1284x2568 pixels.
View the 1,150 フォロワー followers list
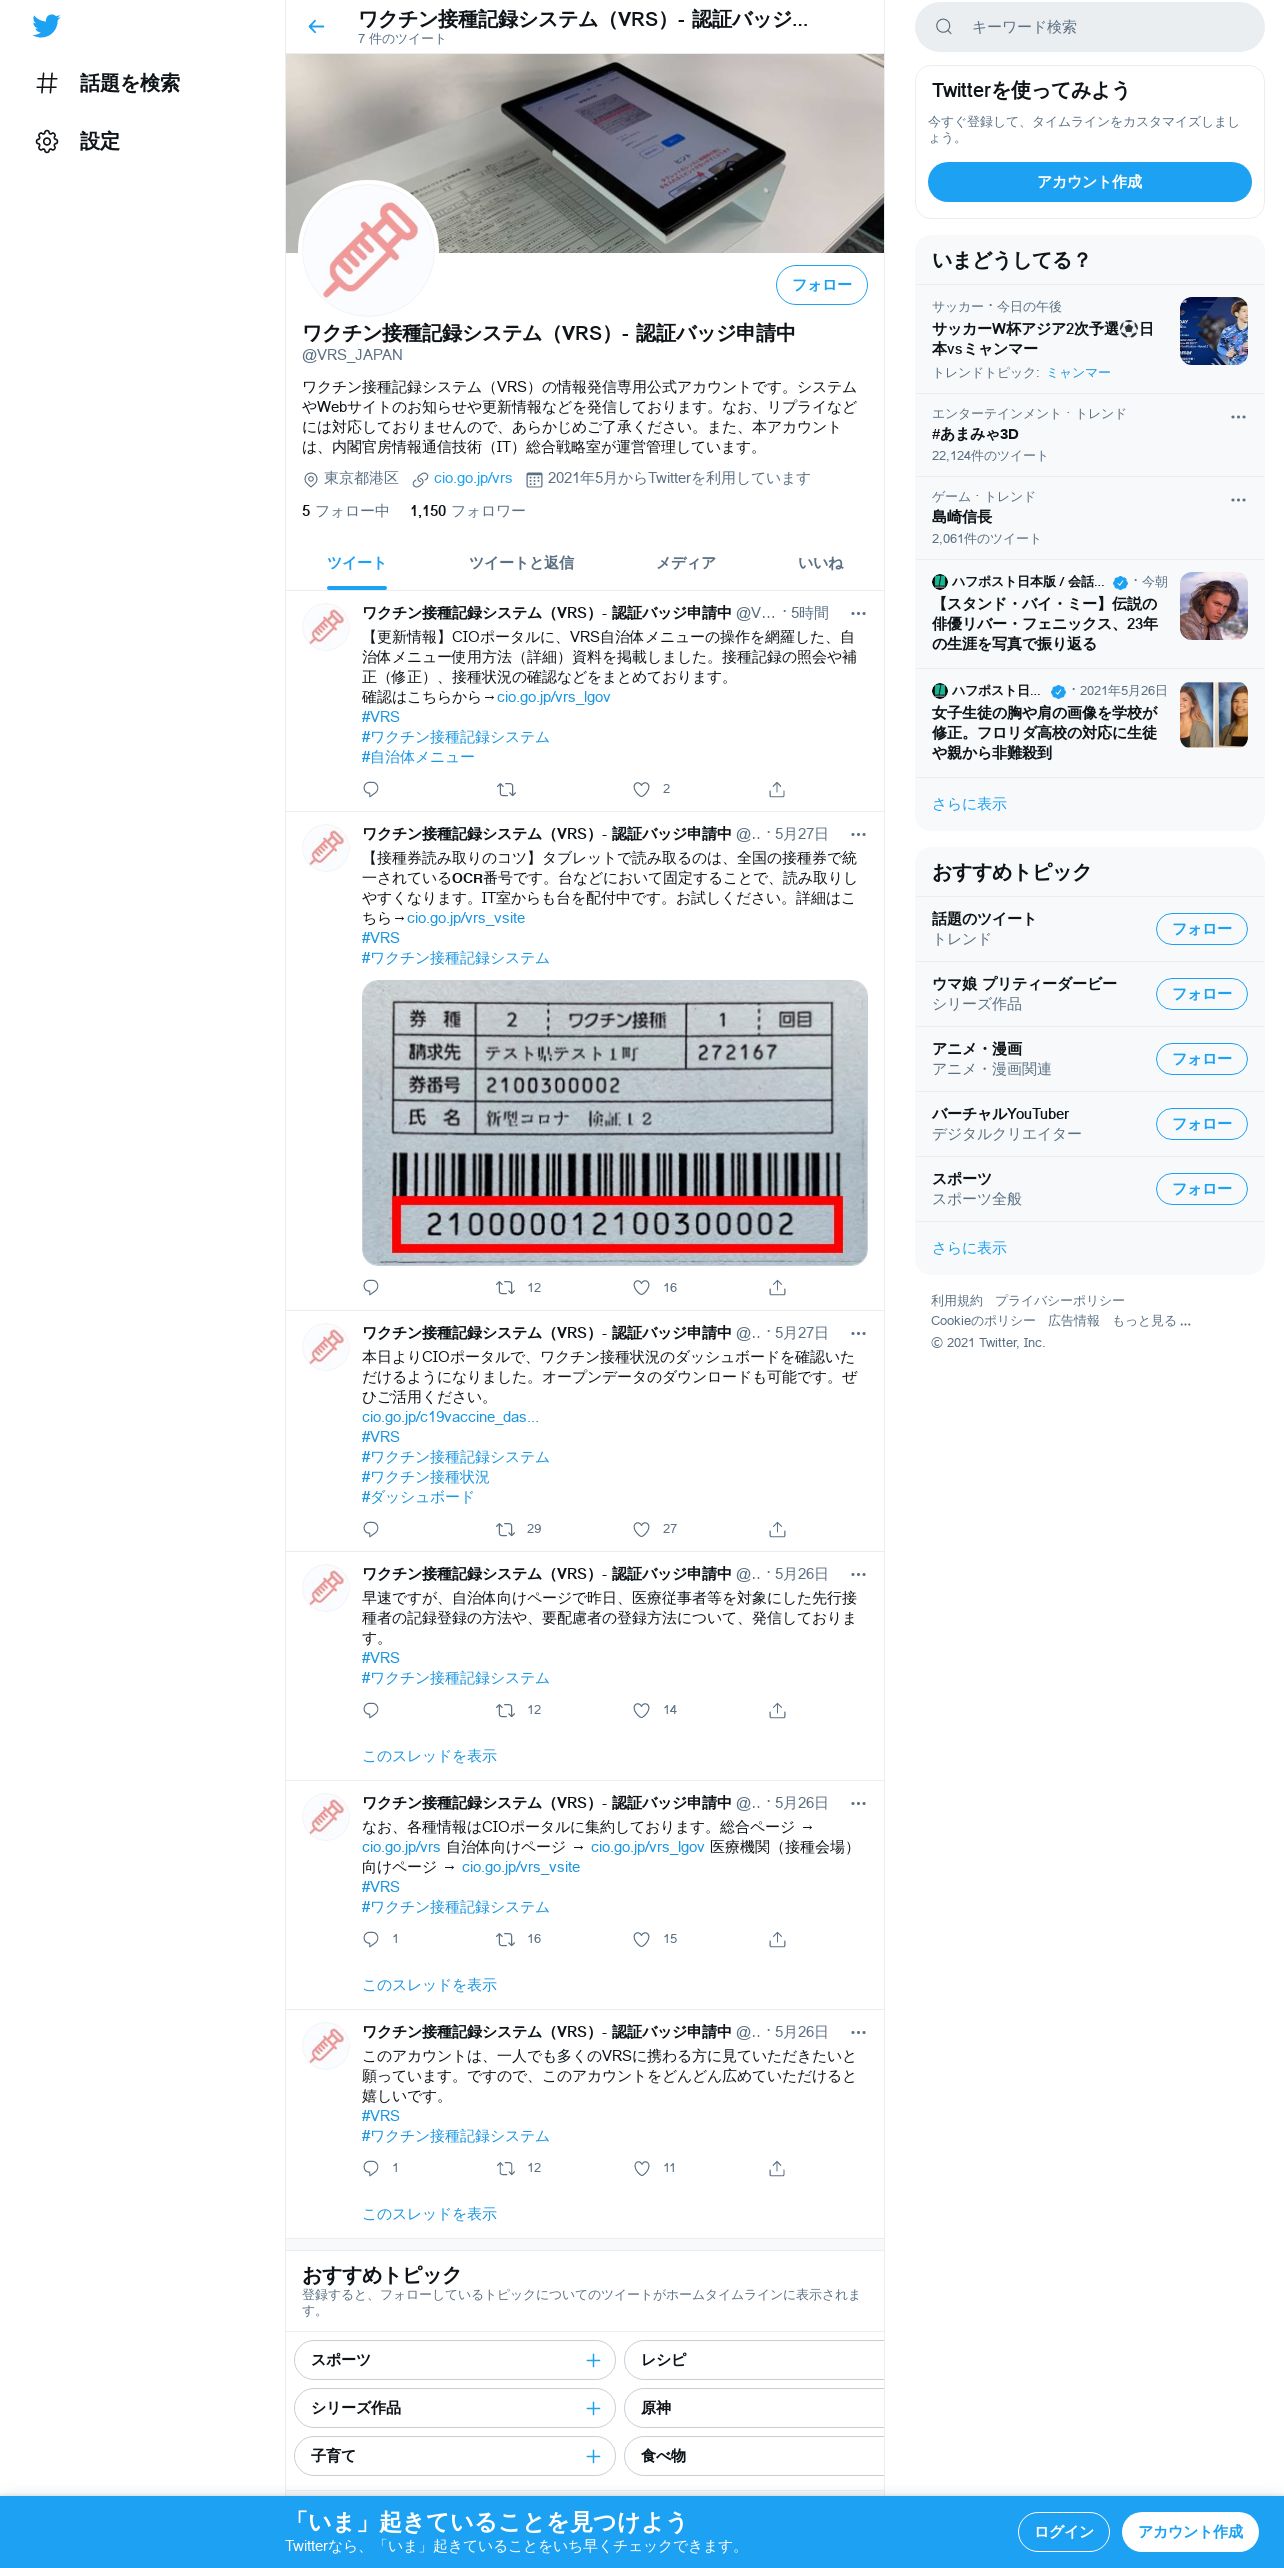click(x=467, y=511)
